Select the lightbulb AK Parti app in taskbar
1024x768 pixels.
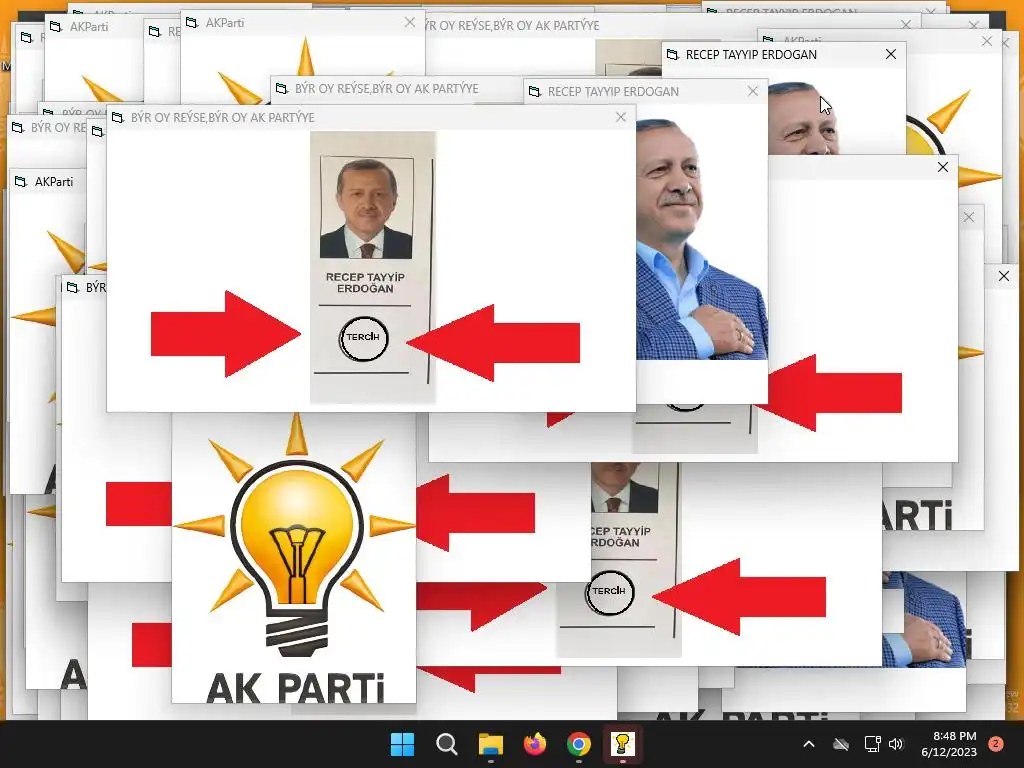tap(622, 744)
